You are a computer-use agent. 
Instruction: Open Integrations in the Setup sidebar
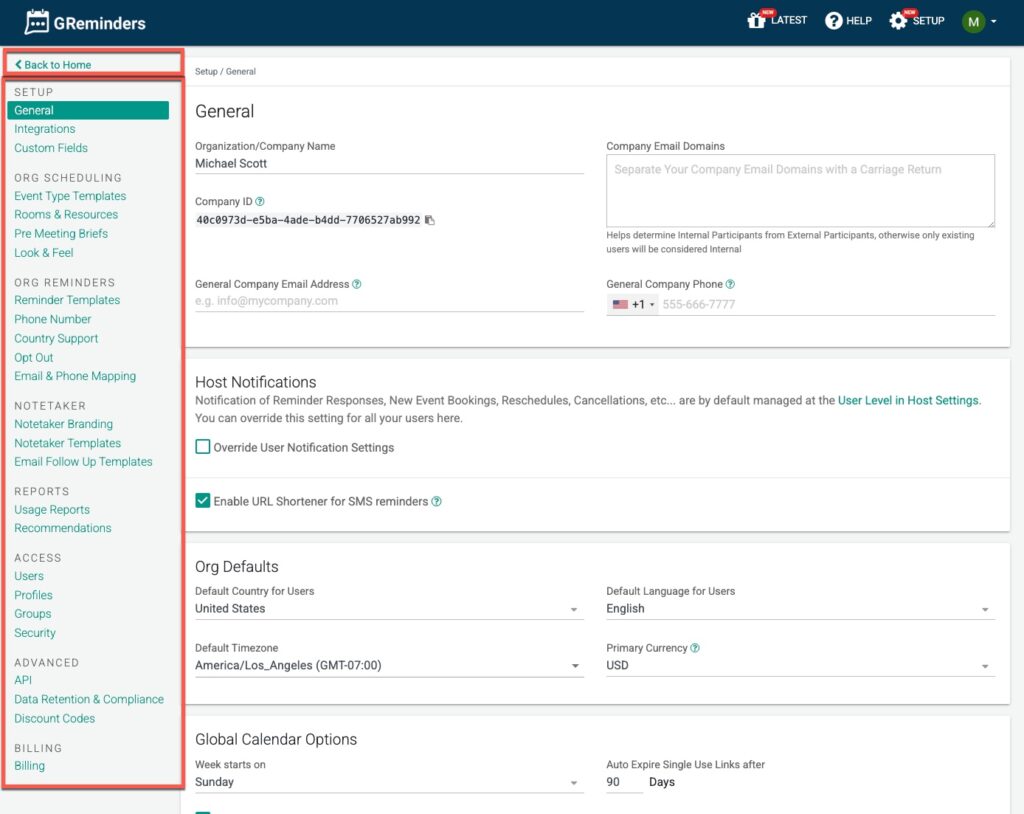pyautogui.click(x=45, y=129)
